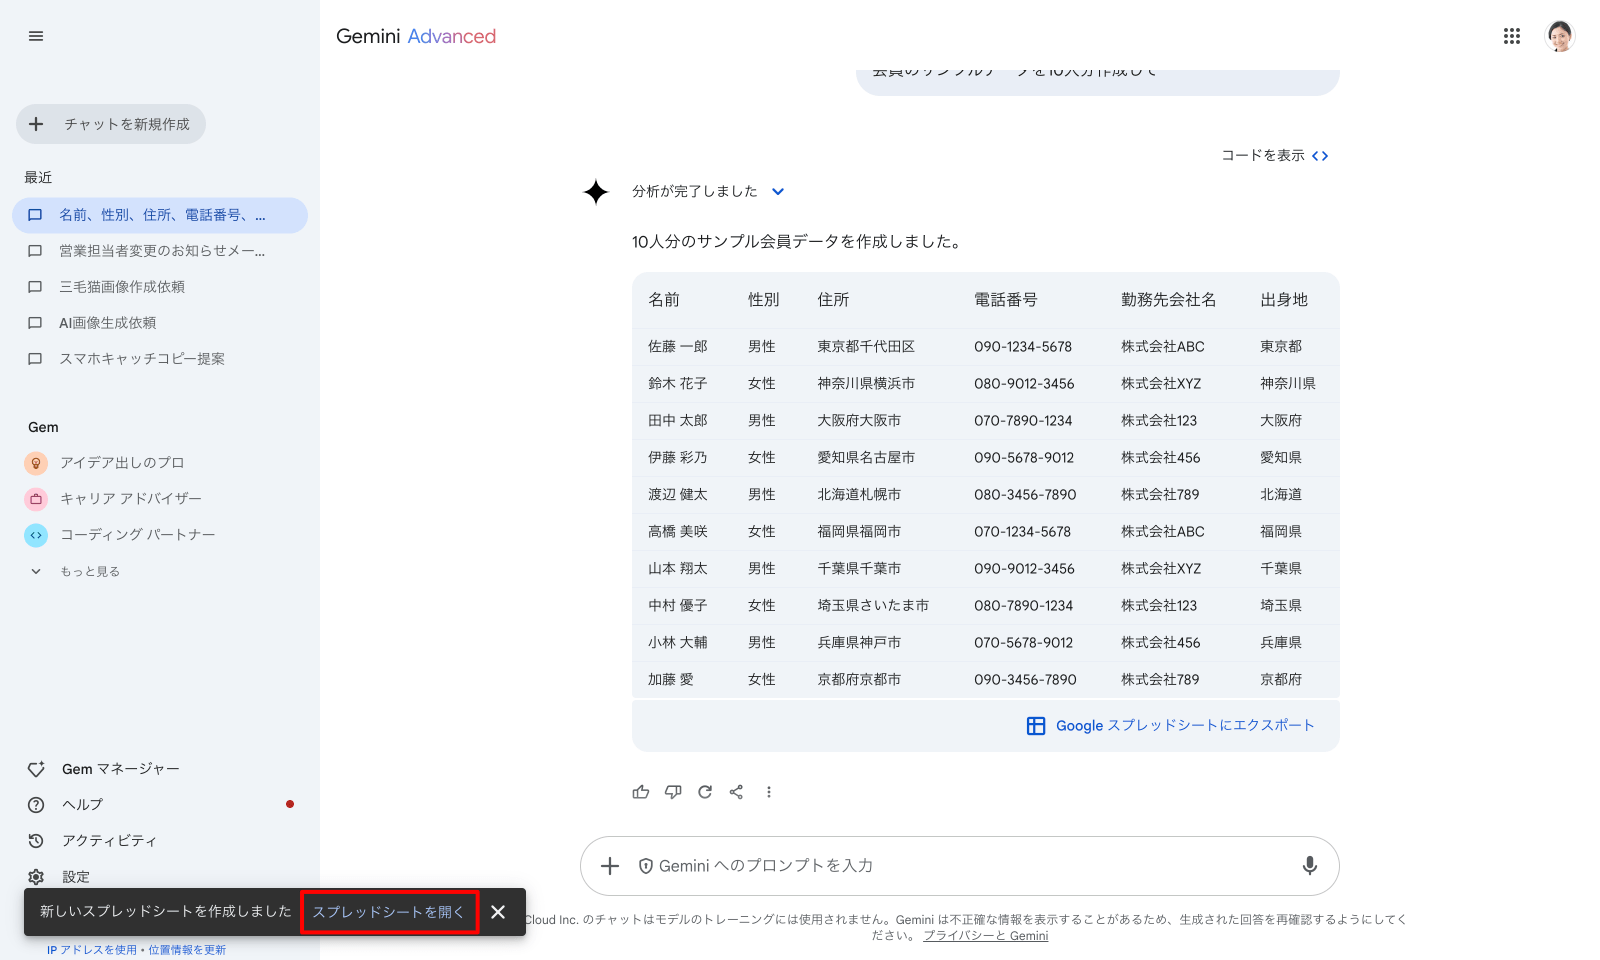1600x960 pixels.
Task: Open the account profile avatar
Action: 1559,36
